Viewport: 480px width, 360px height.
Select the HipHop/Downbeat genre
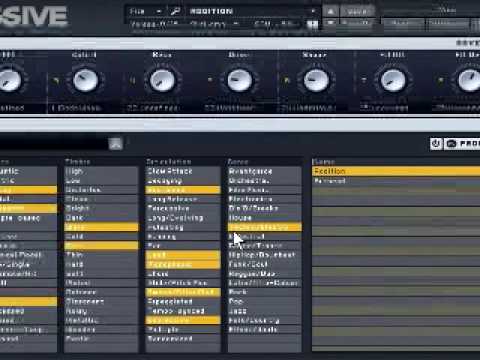coord(265,255)
